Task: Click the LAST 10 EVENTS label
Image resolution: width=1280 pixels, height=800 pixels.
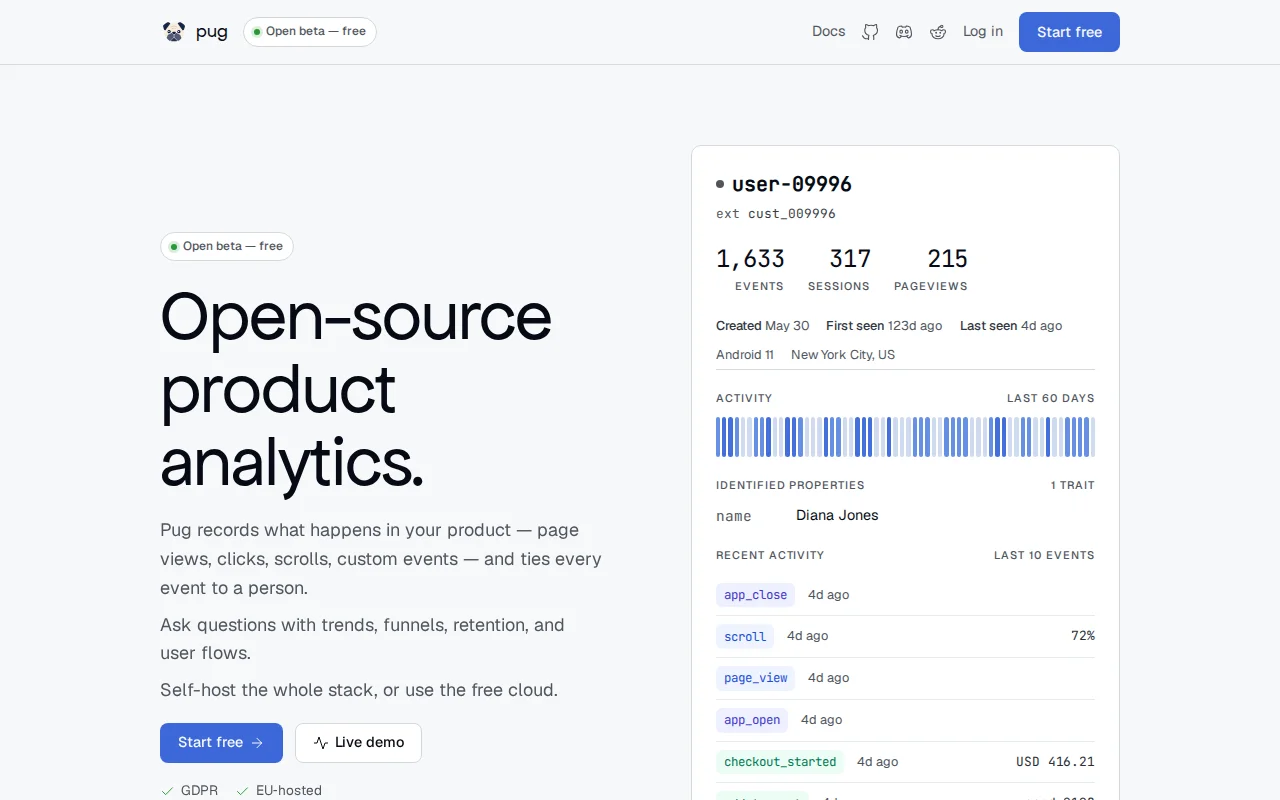Action: coord(1044,555)
